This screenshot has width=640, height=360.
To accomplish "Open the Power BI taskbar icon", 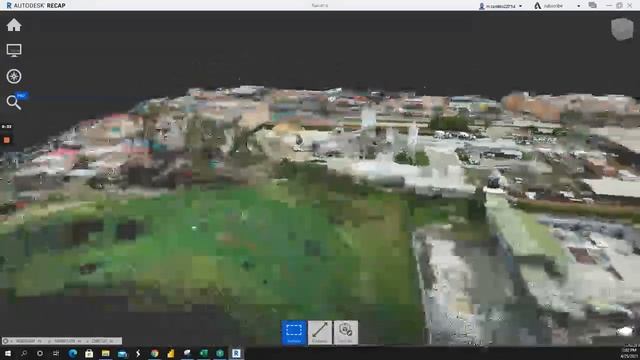I will pyautogui.click(x=171, y=353).
